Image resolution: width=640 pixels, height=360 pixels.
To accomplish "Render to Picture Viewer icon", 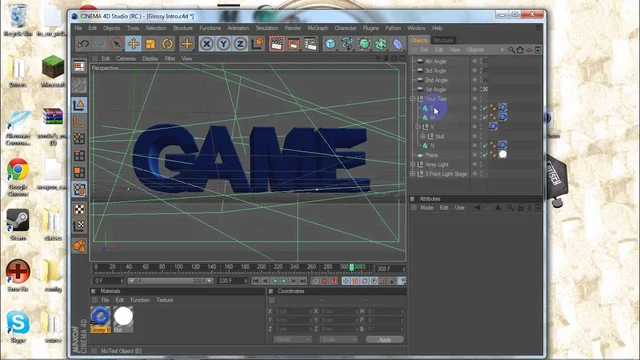I will (x=293, y=44).
